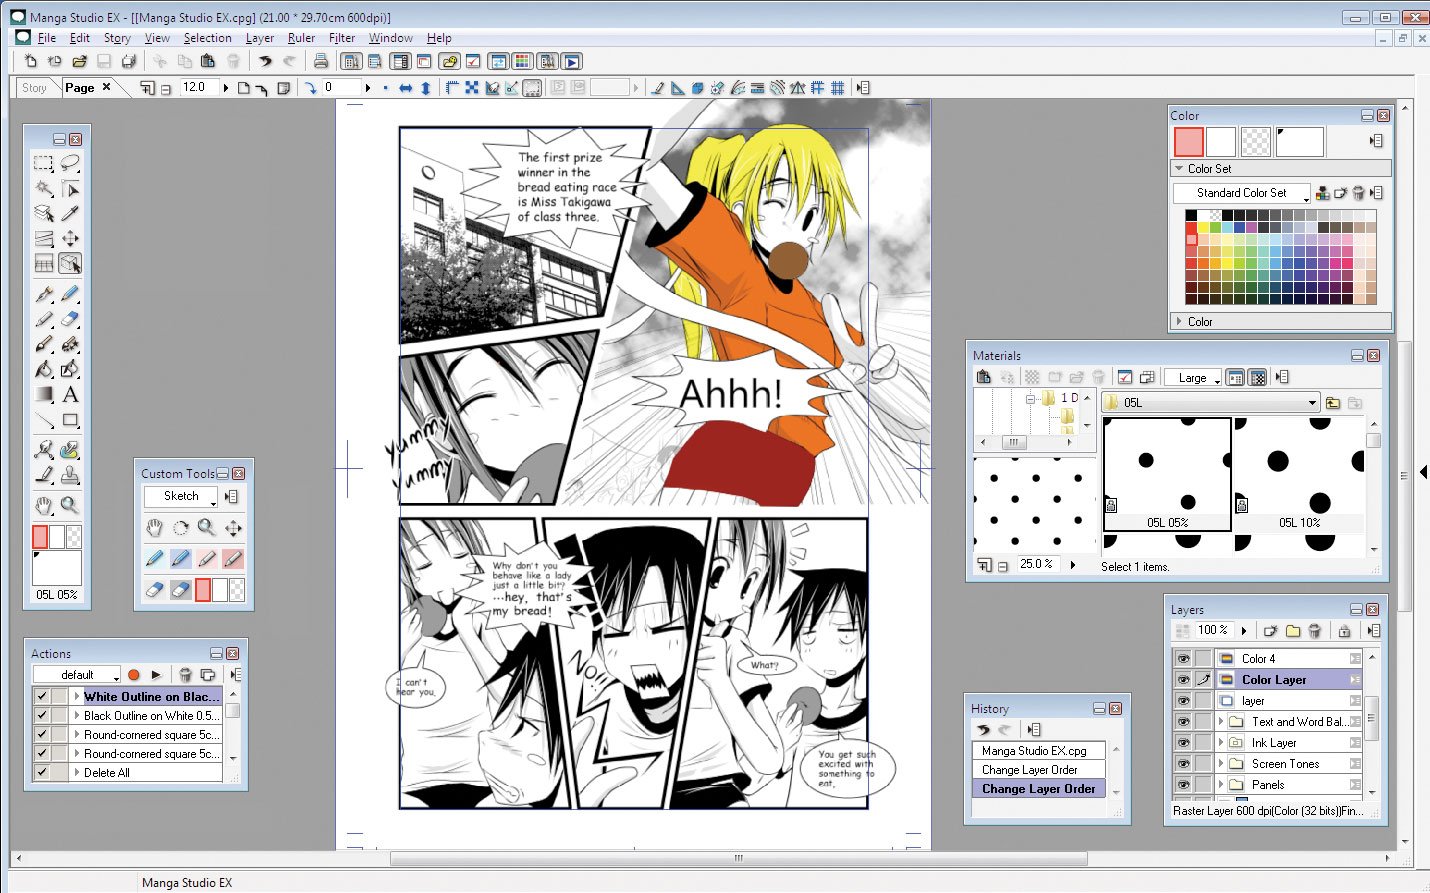Viewport: 1430px width, 893px height.
Task: Click the trash icon in Layers panel
Action: [1315, 631]
